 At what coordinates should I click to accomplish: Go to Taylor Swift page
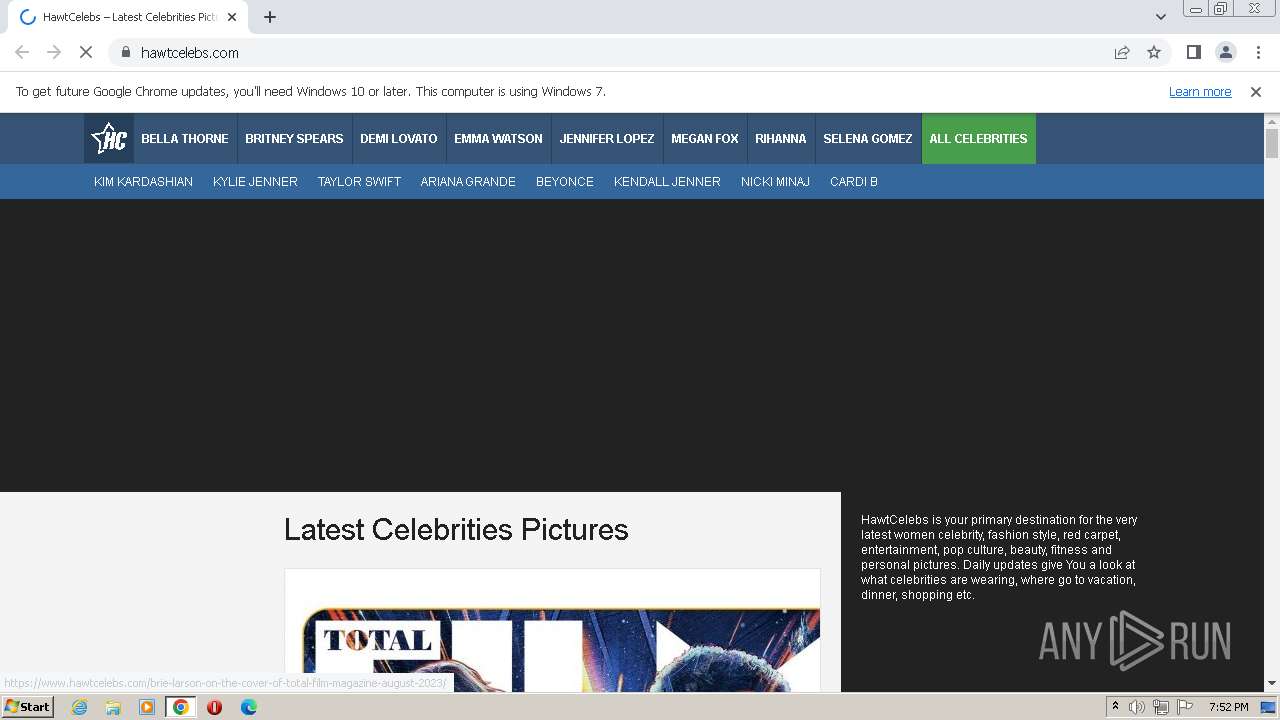(359, 182)
